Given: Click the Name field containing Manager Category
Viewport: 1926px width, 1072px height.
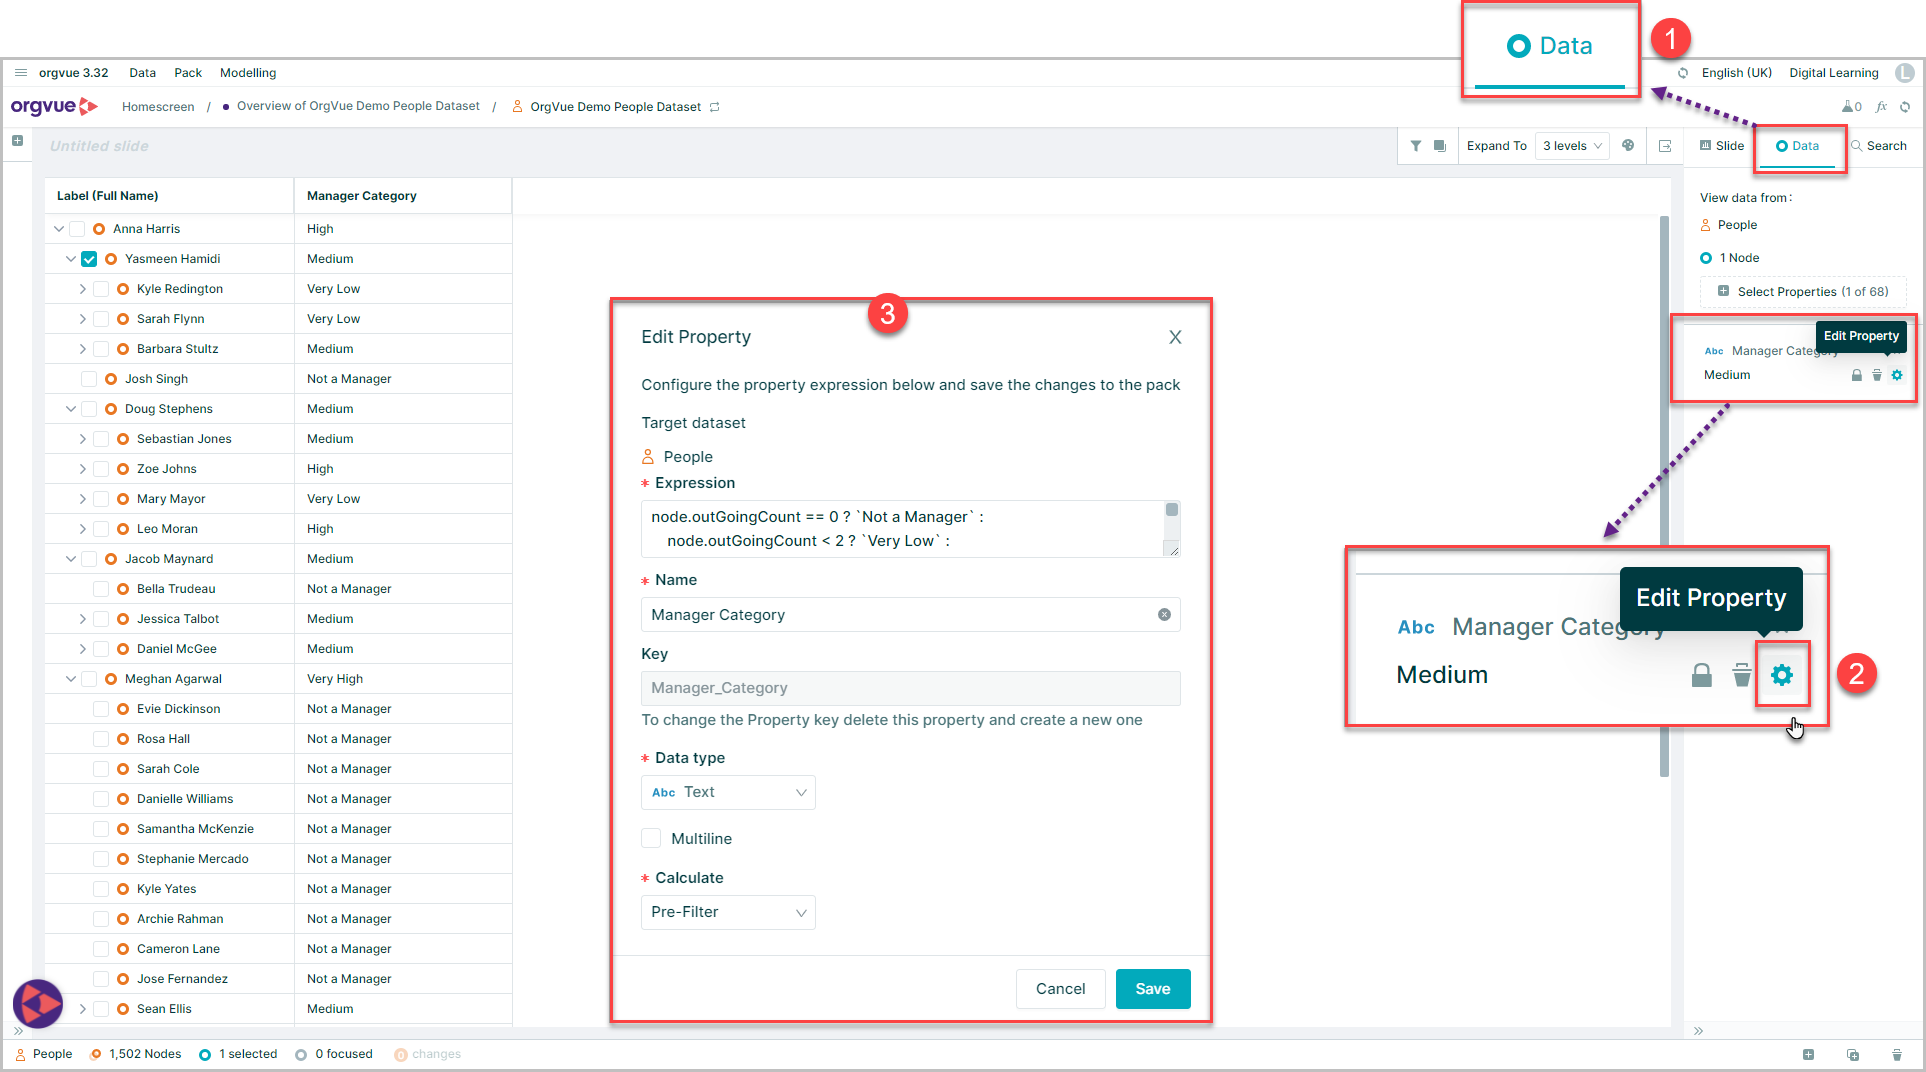Looking at the screenshot, I should (x=910, y=615).
